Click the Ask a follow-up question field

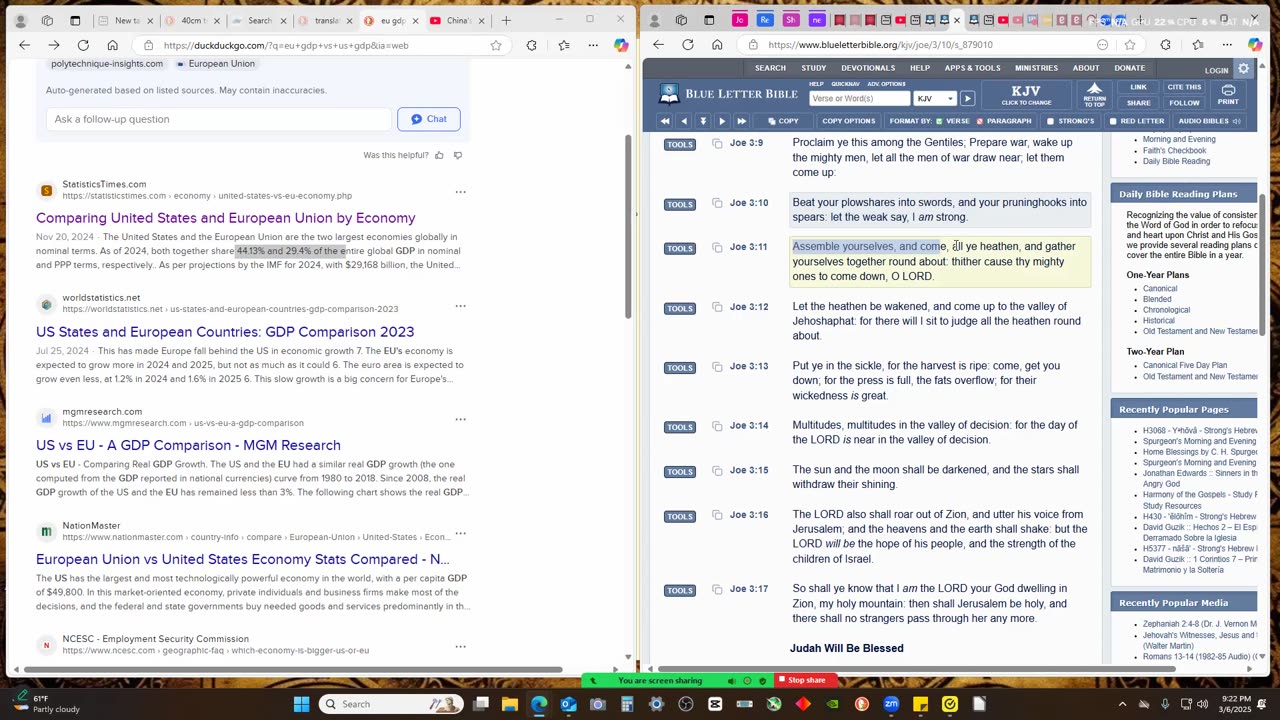click(218, 119)
